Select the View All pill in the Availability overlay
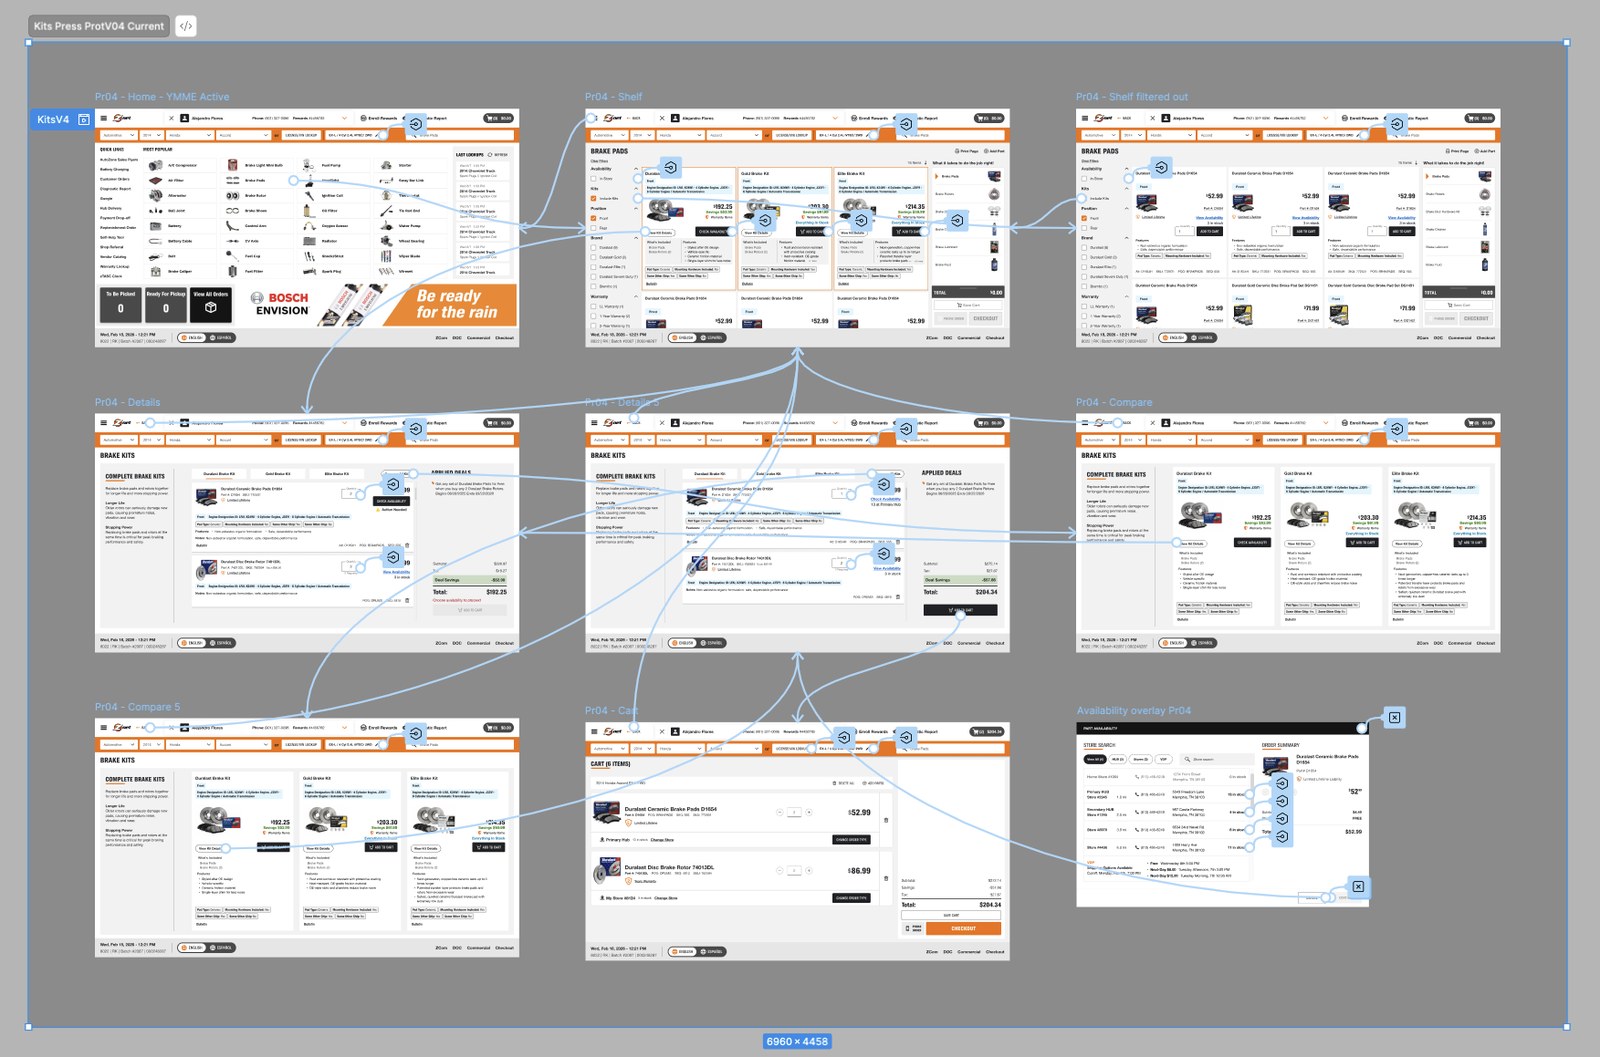The image size is (1600, 1057). (1095, 759)
